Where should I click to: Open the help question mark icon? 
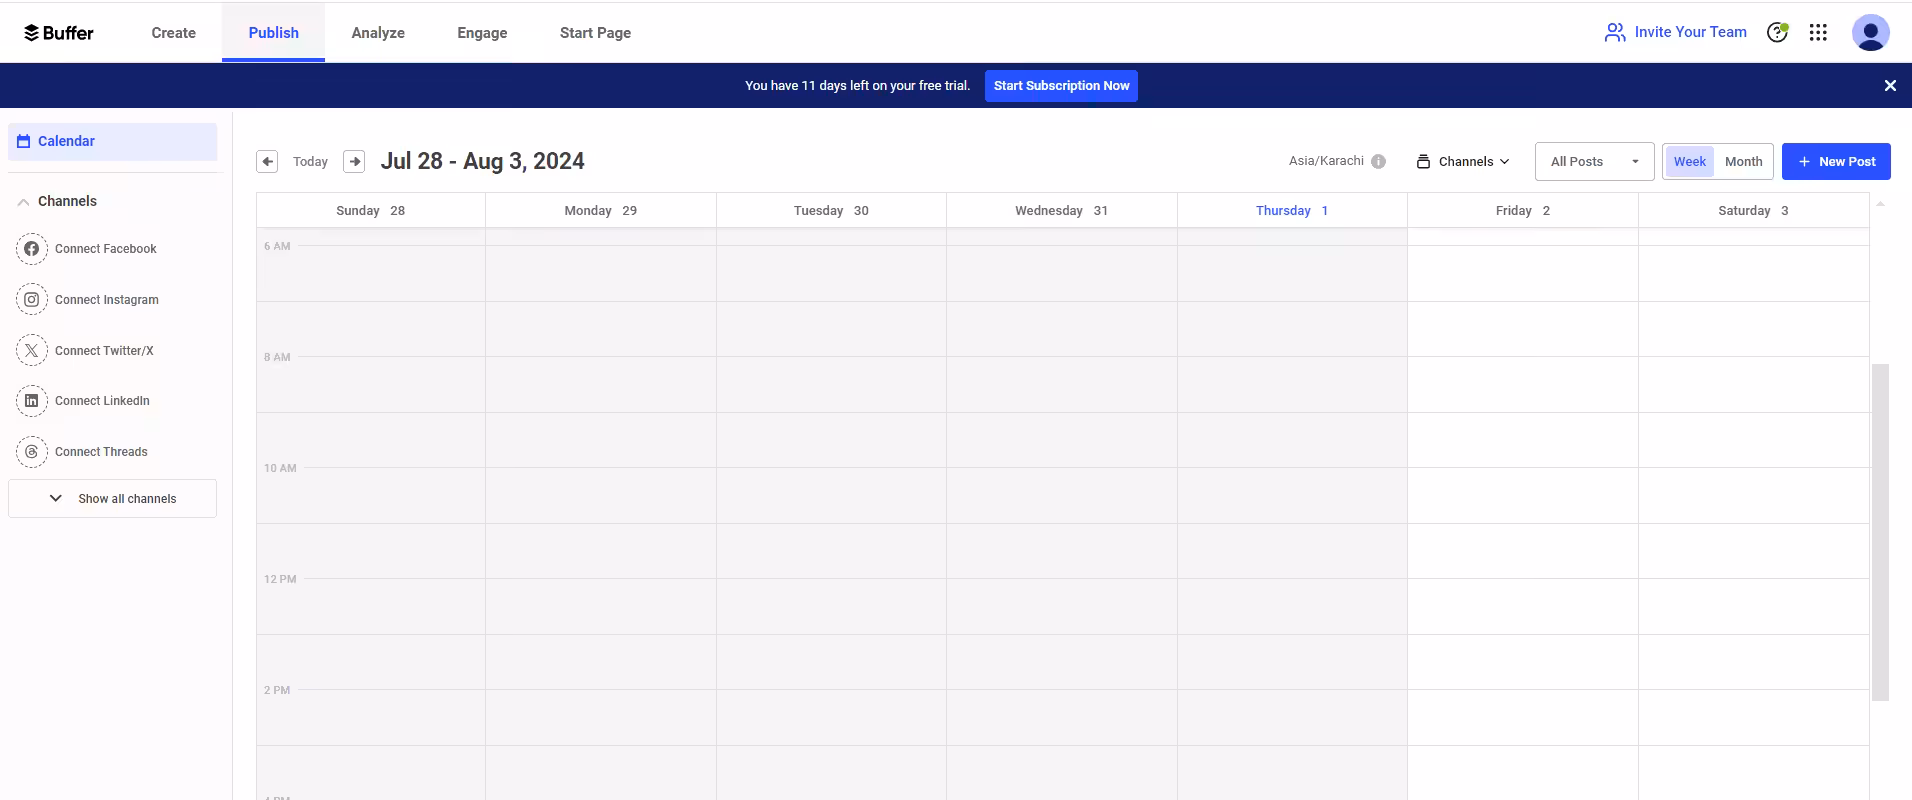(1777, 32)
